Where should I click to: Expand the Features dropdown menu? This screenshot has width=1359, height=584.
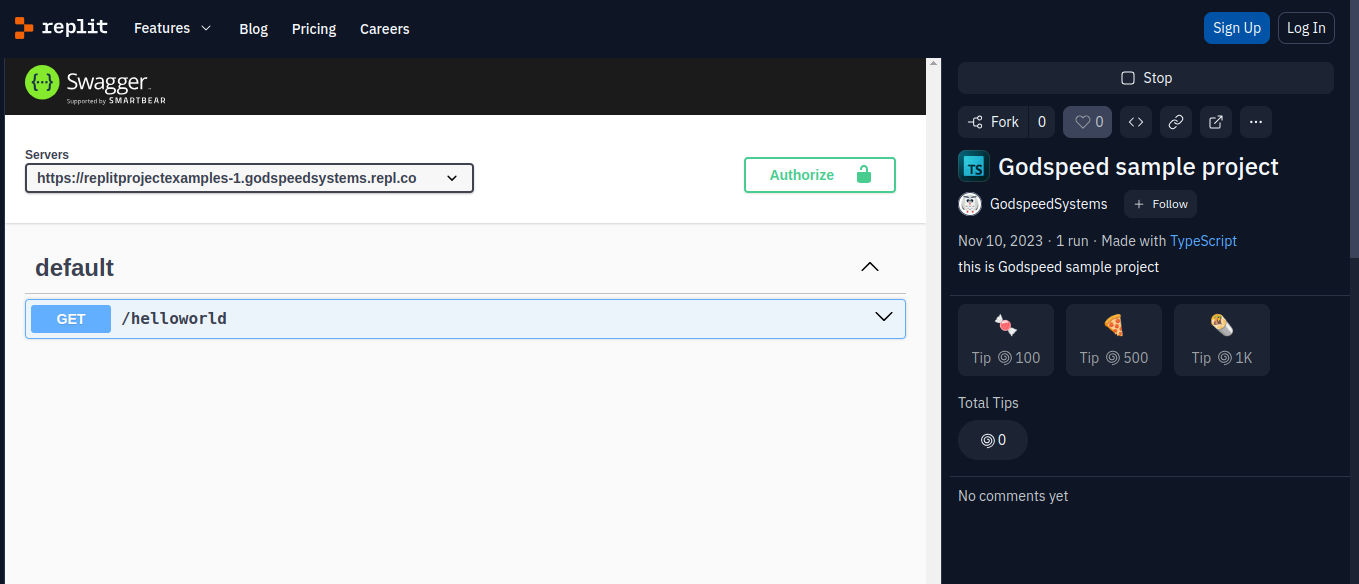[173, 28]
